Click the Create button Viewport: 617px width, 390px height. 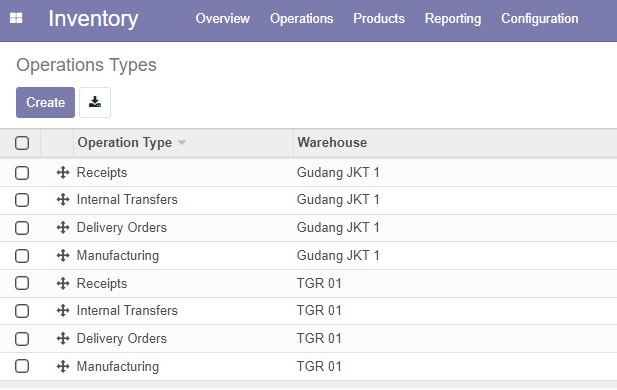45,102
